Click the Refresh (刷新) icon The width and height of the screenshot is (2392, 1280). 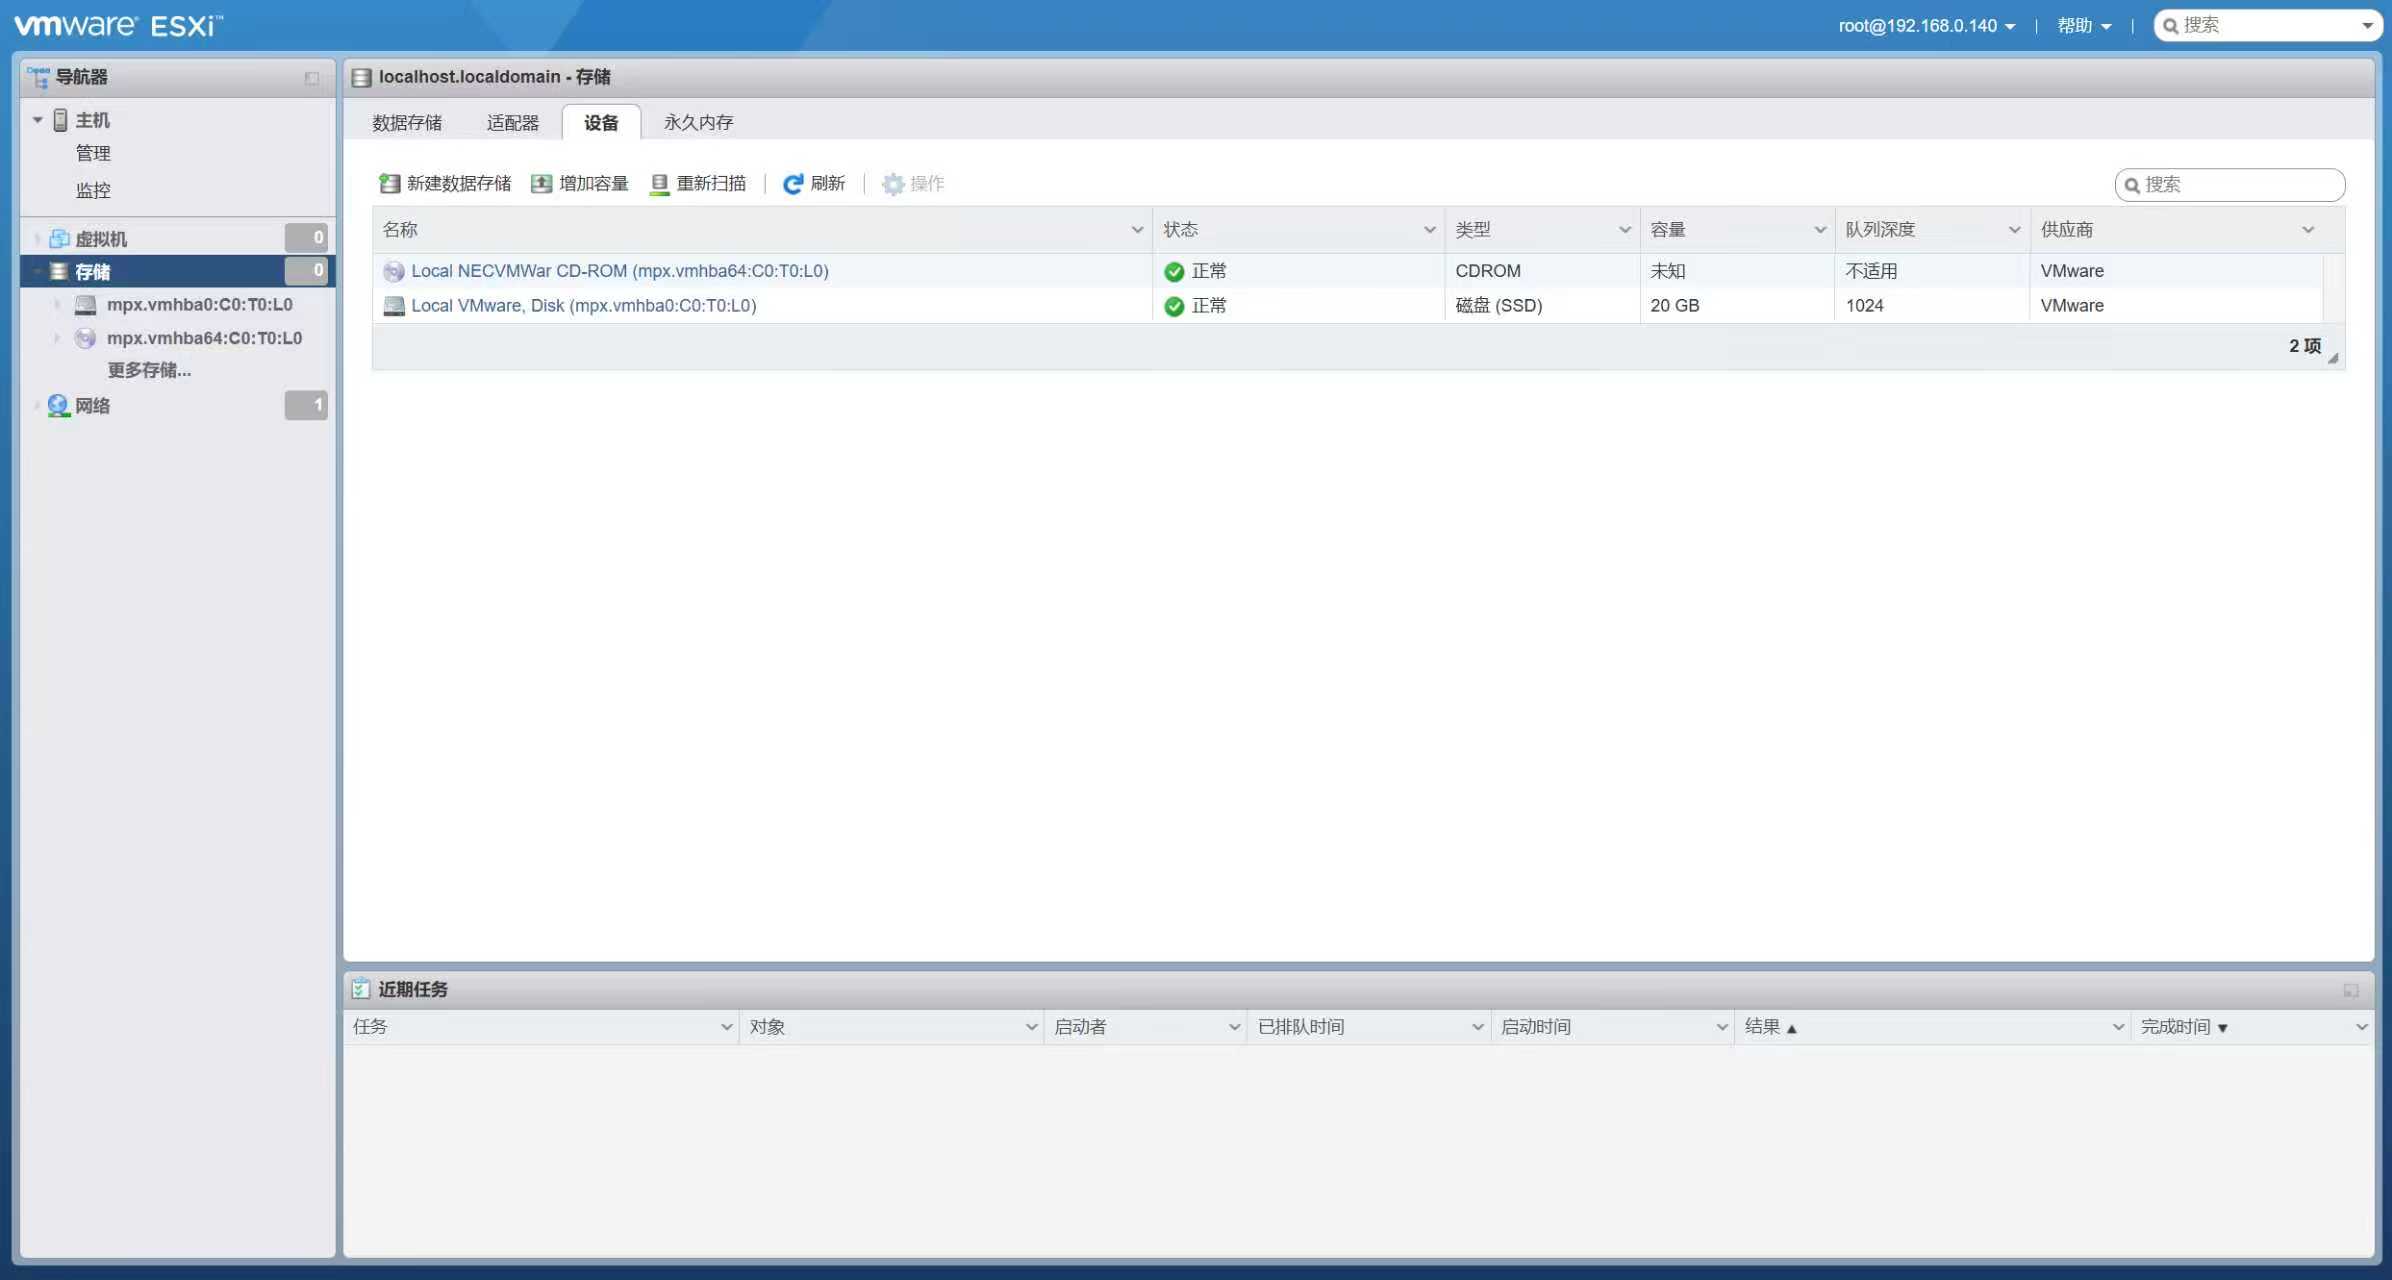point(793,184)
